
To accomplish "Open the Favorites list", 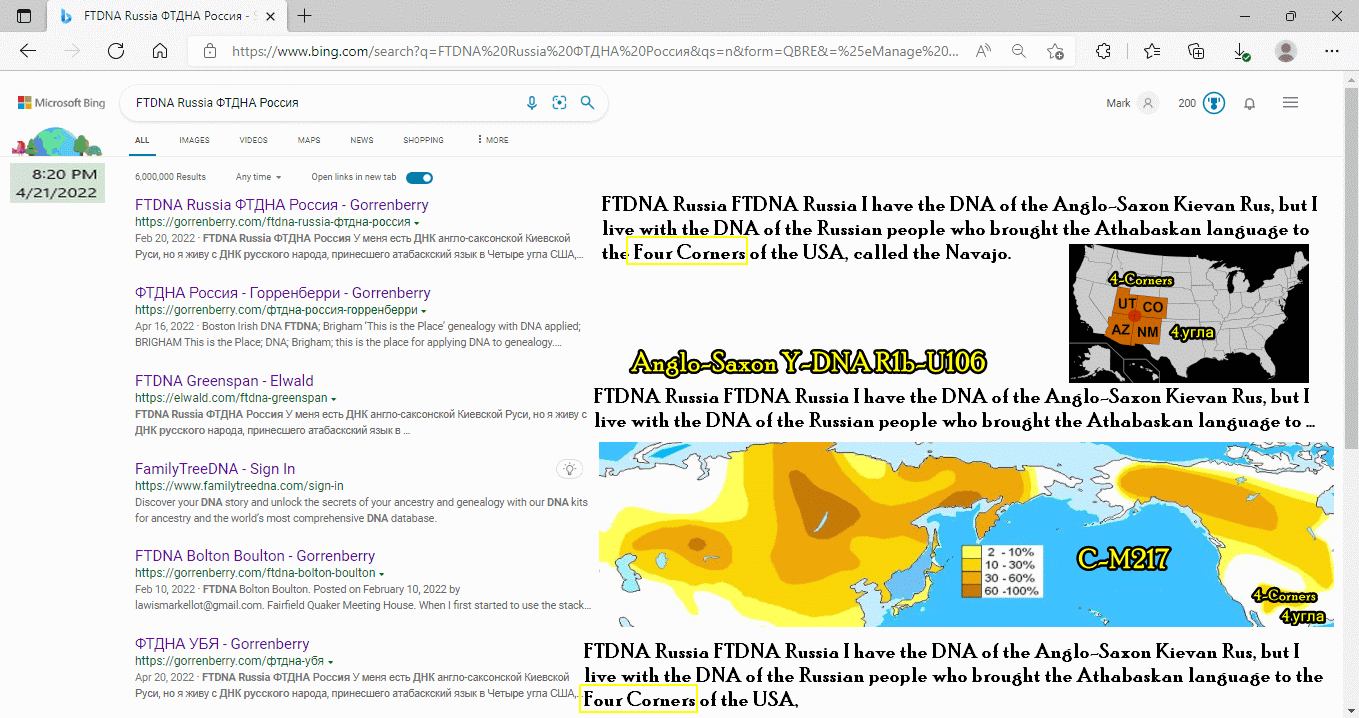I will coord(1152,51).
